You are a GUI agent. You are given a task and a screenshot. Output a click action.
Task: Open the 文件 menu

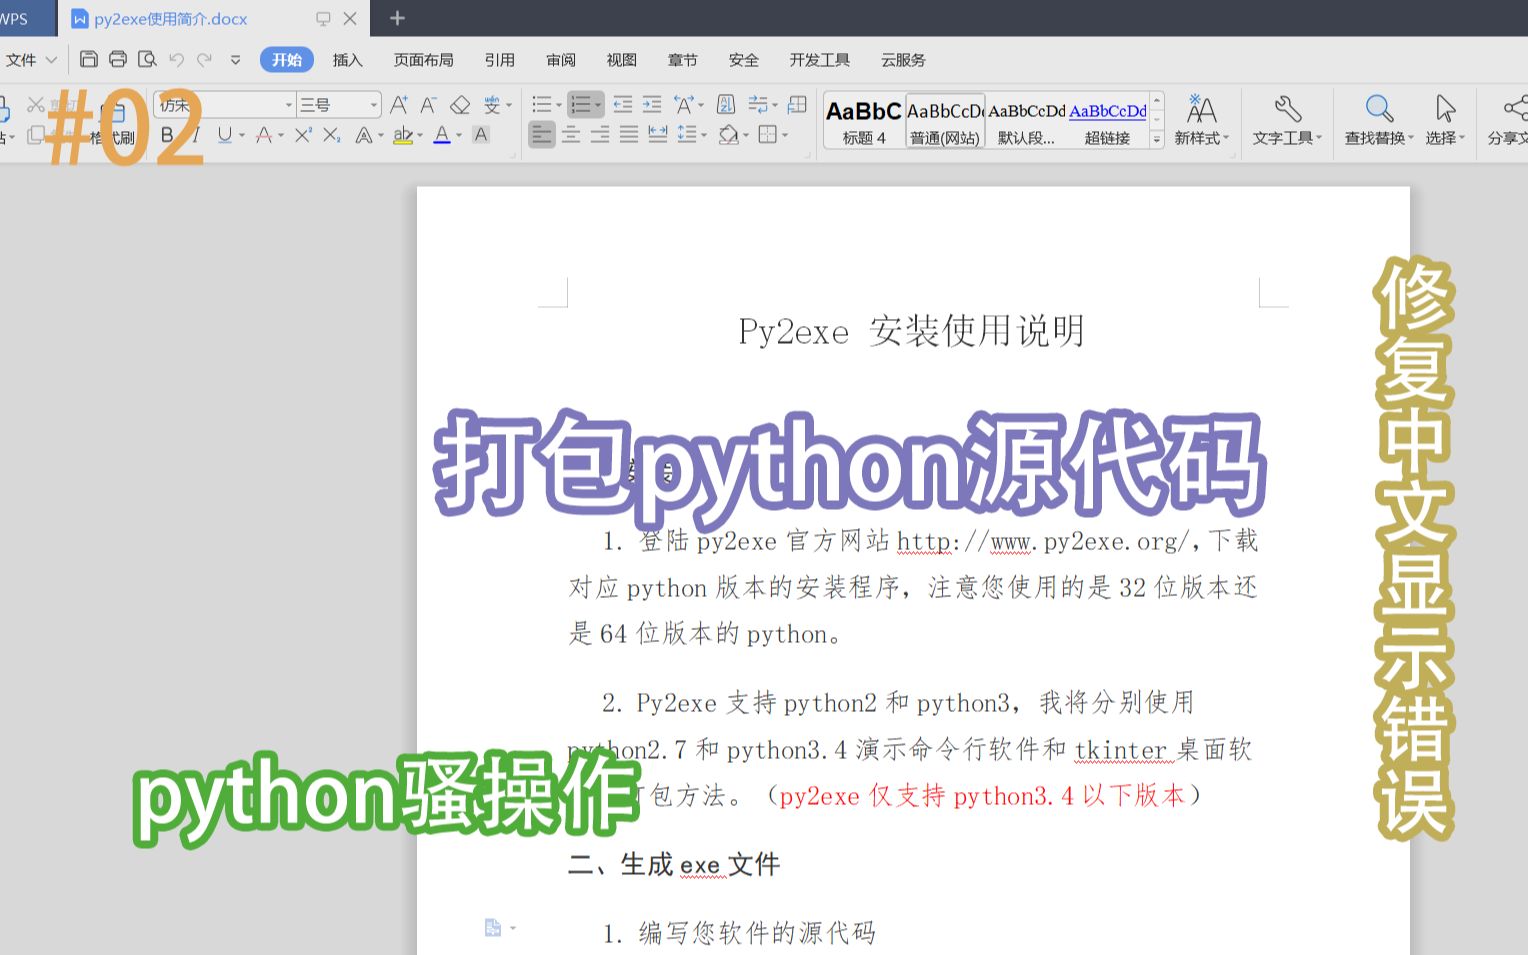[x=30, y=60]
